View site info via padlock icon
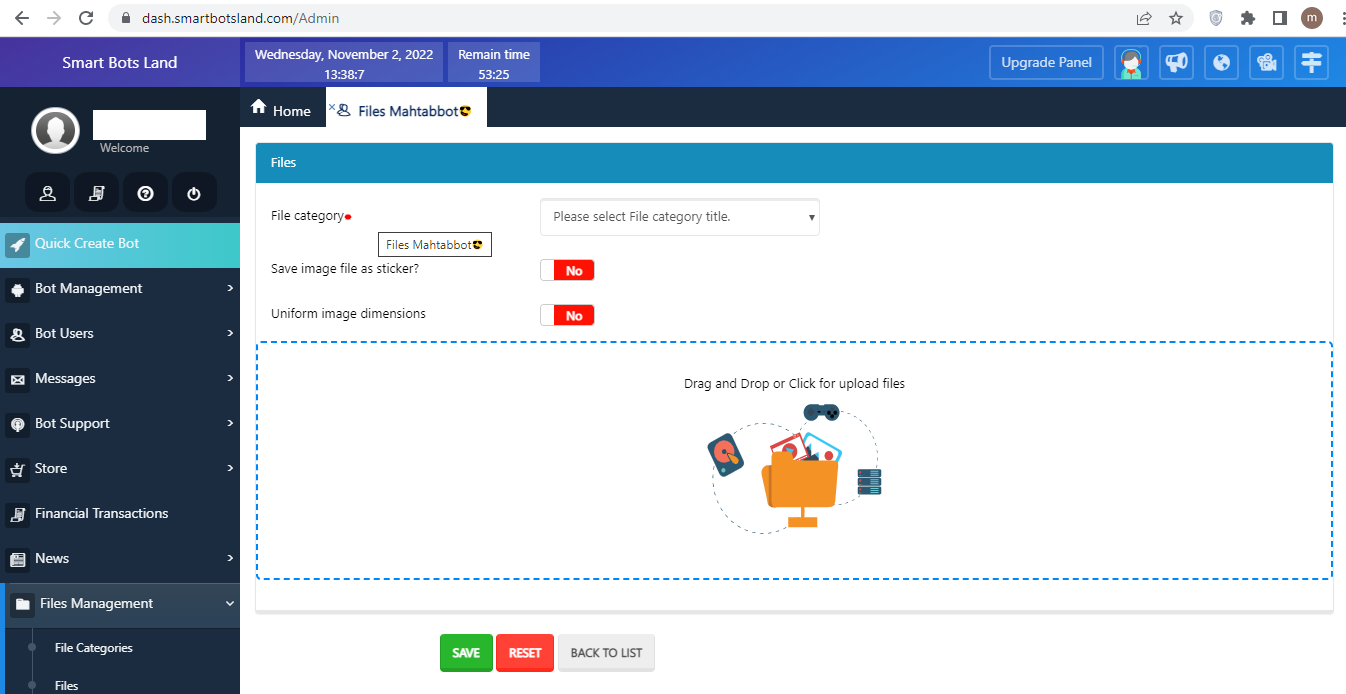Viewport: 1346px width, 694px height. click(x=126, y=18)
